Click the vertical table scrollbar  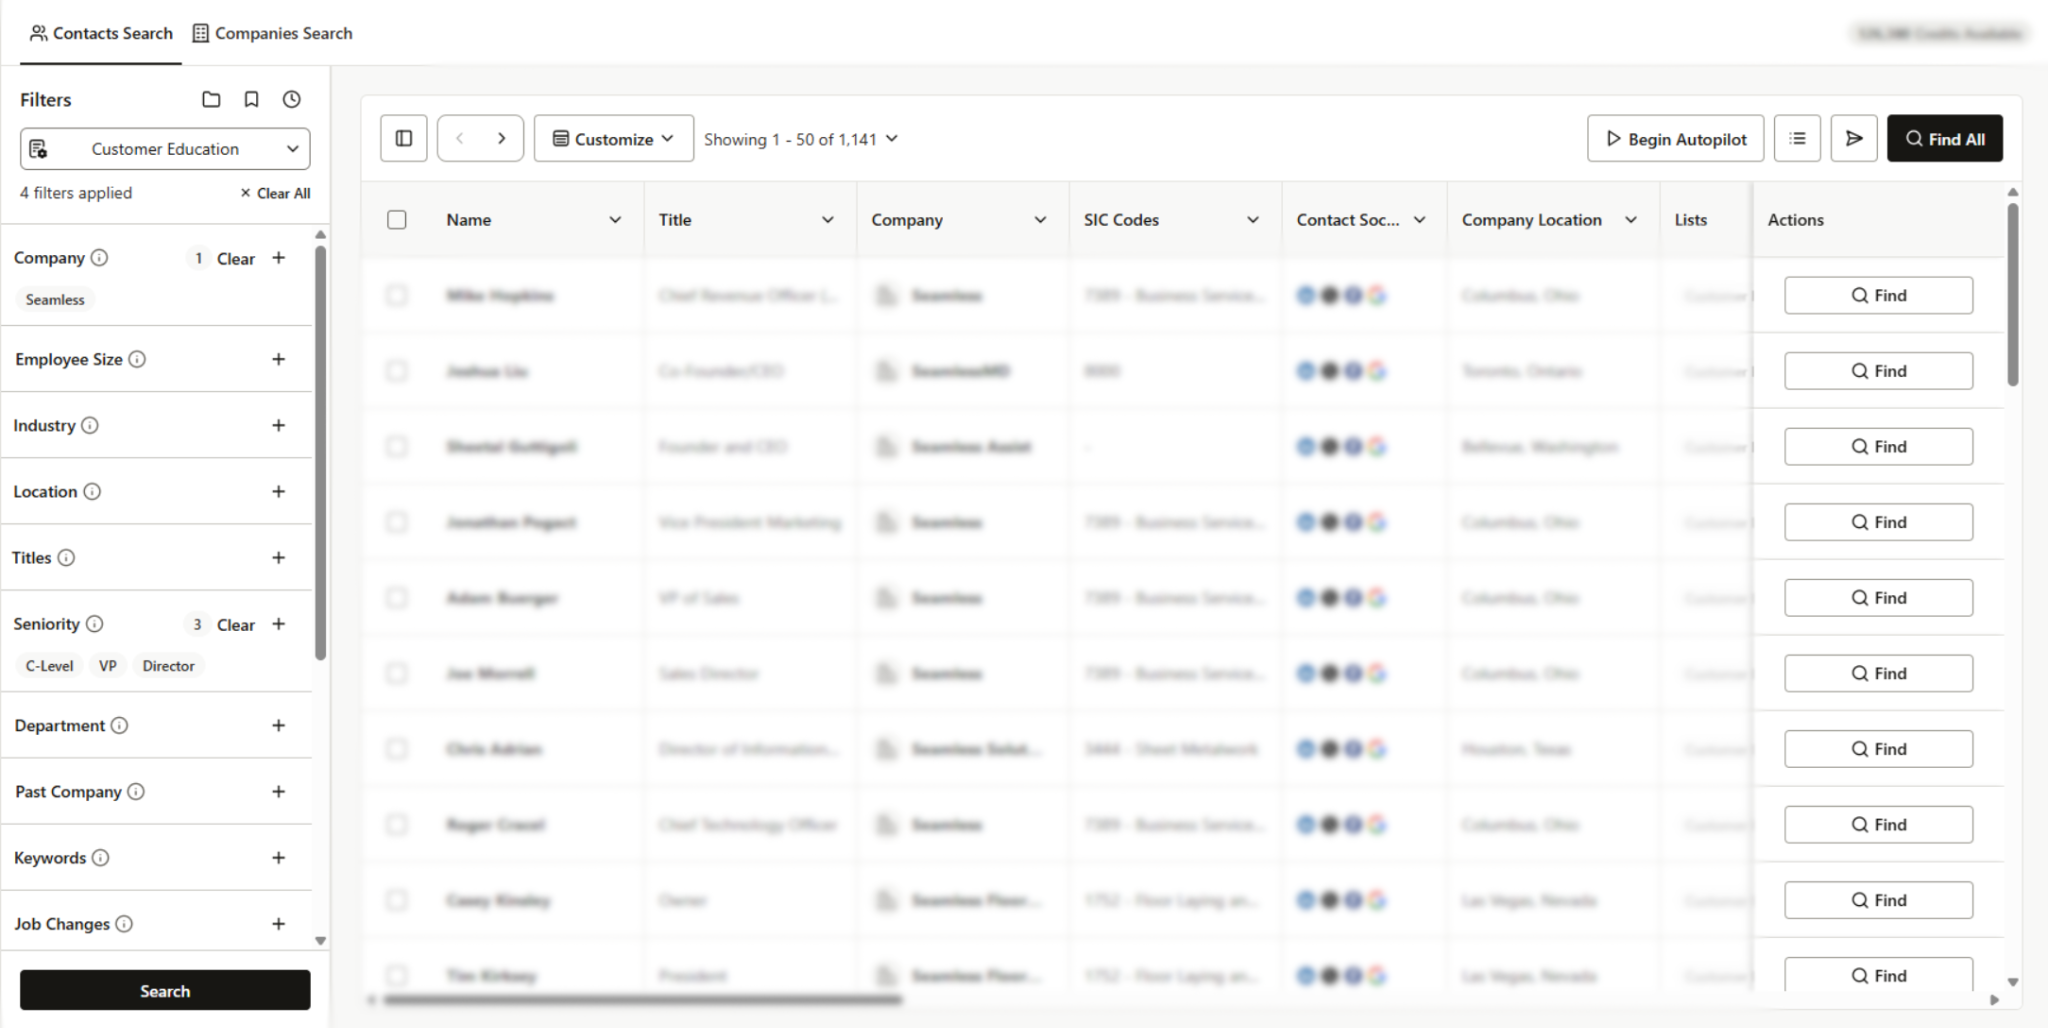tap(2012, 295)
